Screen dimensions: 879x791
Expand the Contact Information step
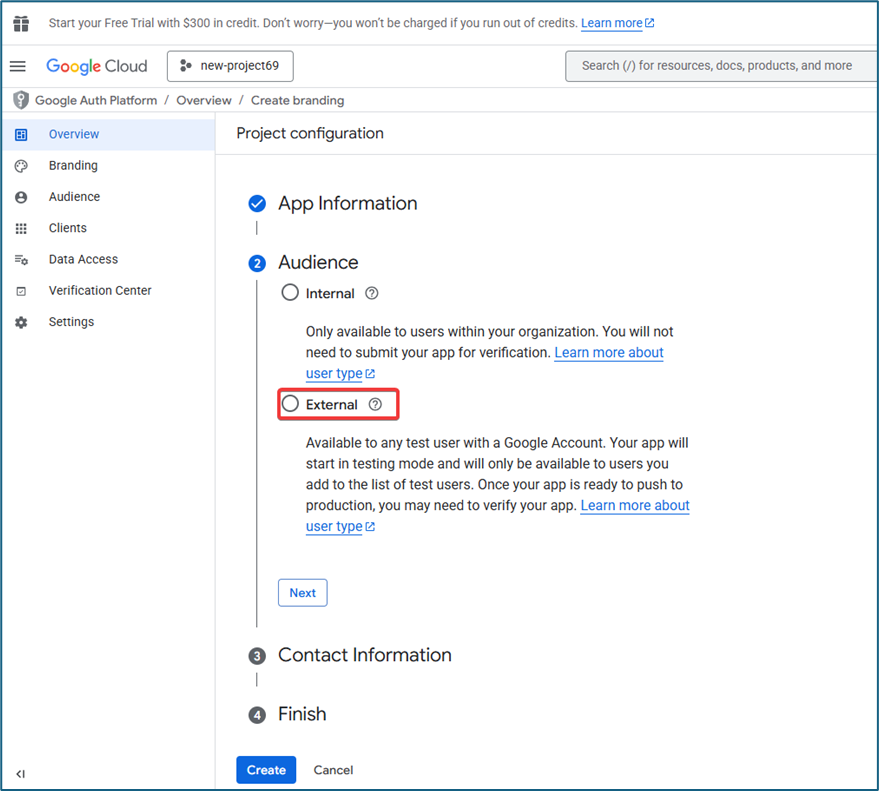click(x=364, y=655)
